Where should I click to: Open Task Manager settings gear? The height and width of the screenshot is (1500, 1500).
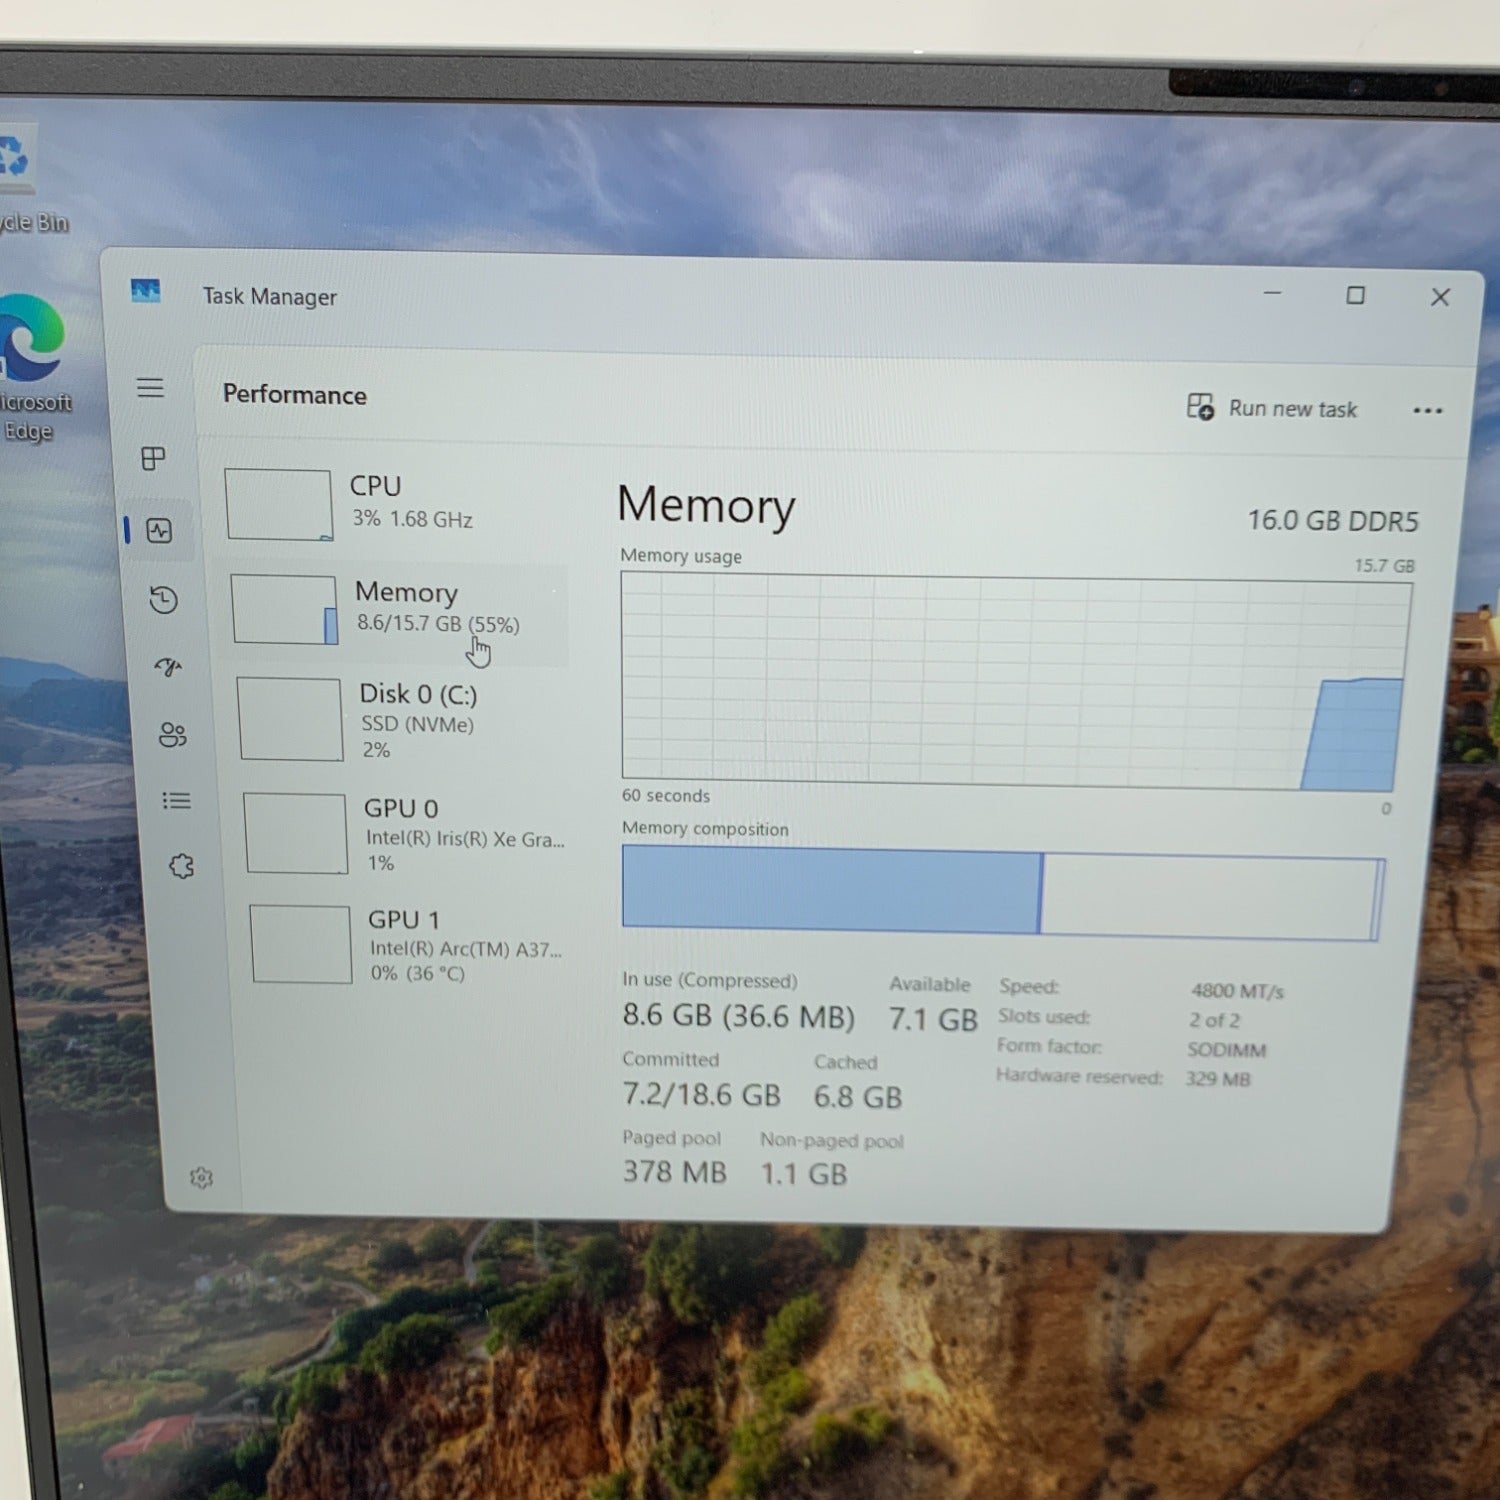pos(201,1178)
